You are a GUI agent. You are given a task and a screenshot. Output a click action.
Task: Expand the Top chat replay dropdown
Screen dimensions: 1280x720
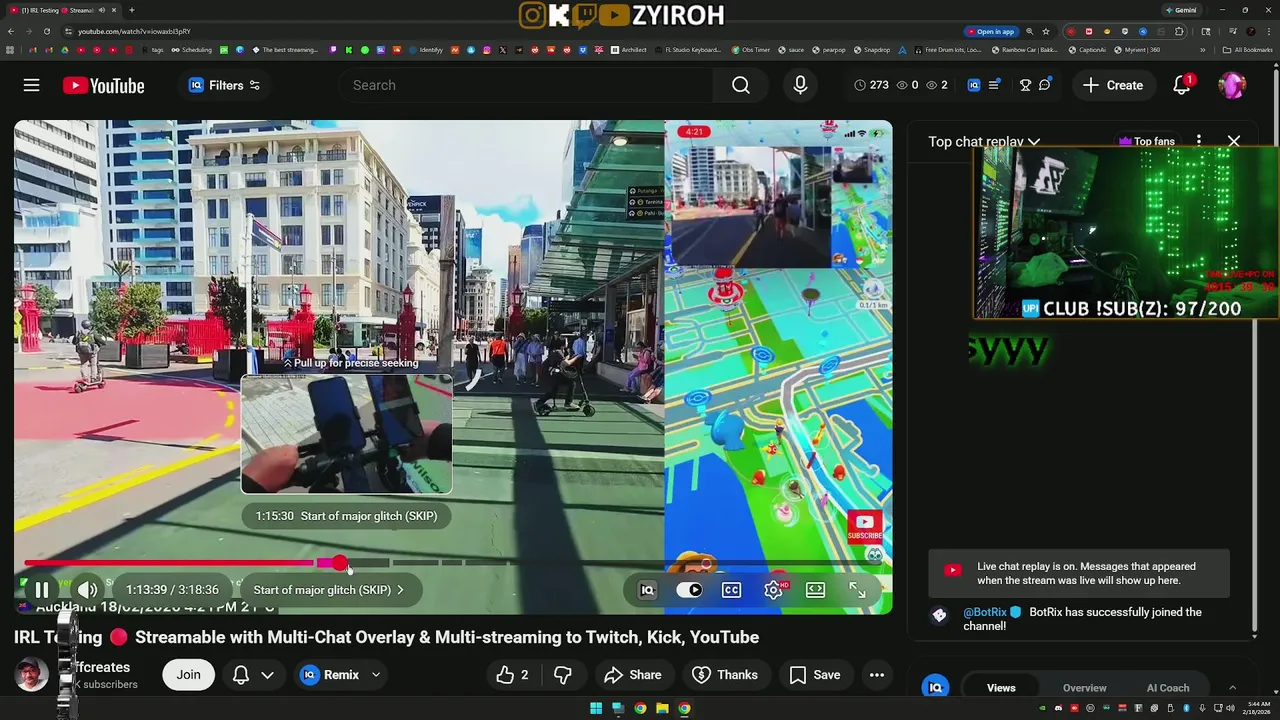[984, 141]
